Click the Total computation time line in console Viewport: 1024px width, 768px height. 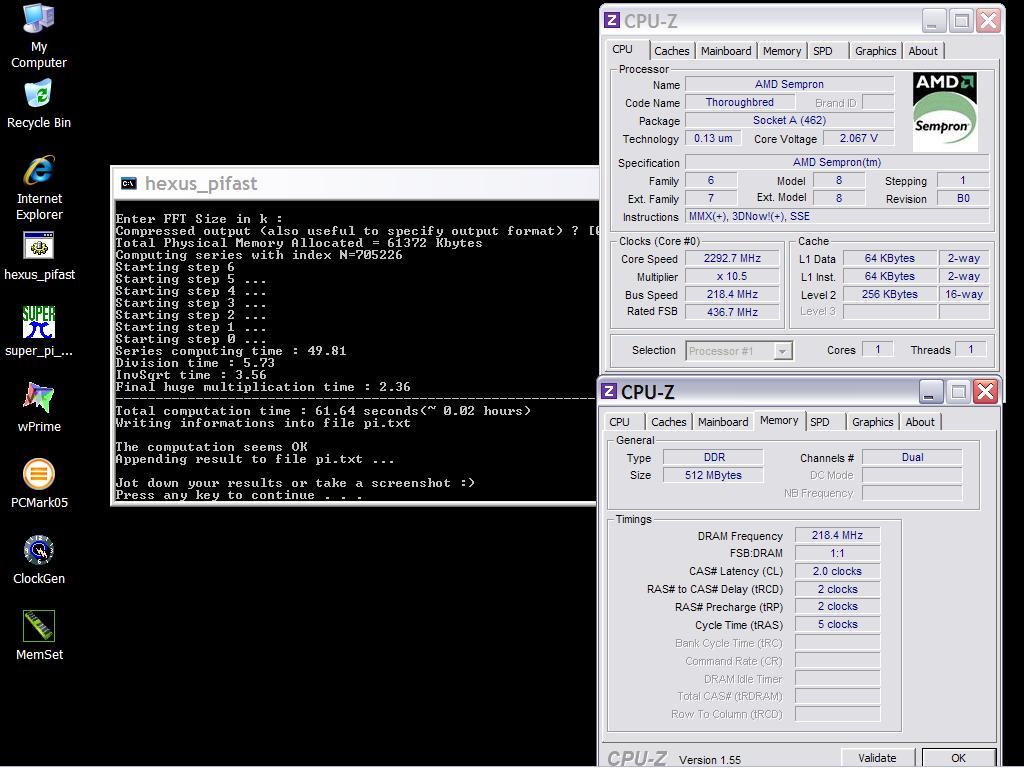[323, 411]
